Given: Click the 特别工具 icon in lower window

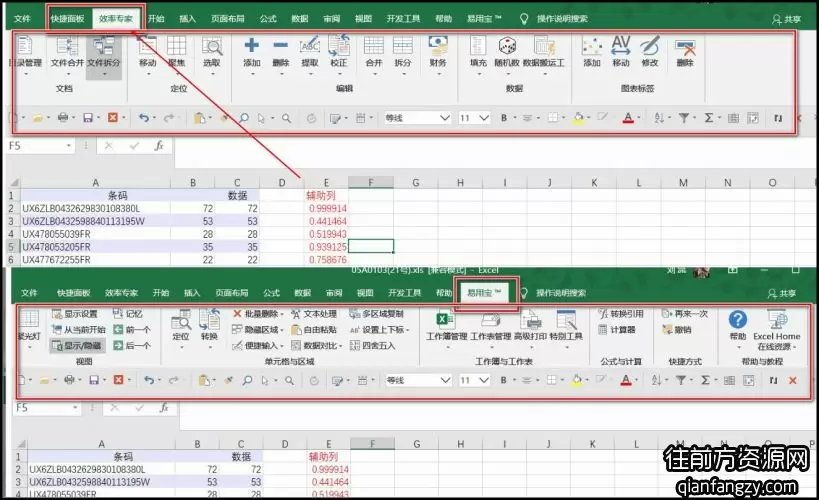Looking at the screenshot, I should [566, 320].
